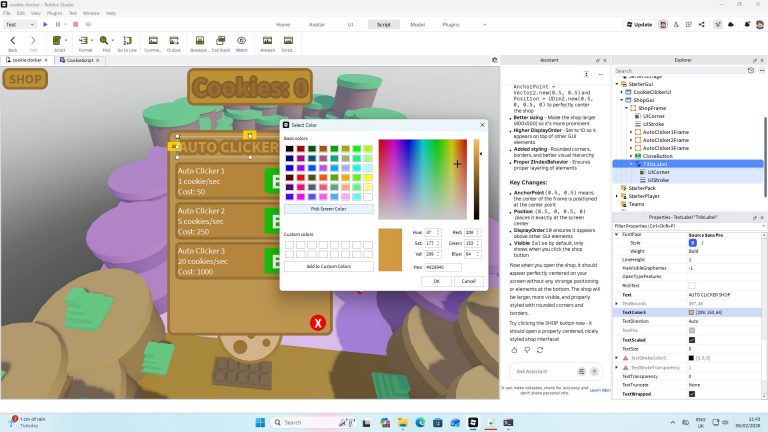Click Pick Screen Color button

coord(328,208)
